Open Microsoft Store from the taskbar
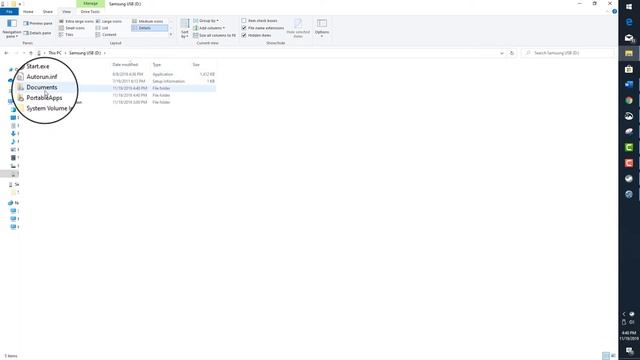The width and height of the screenshot is (640, 360). click(x=629, y=69)
